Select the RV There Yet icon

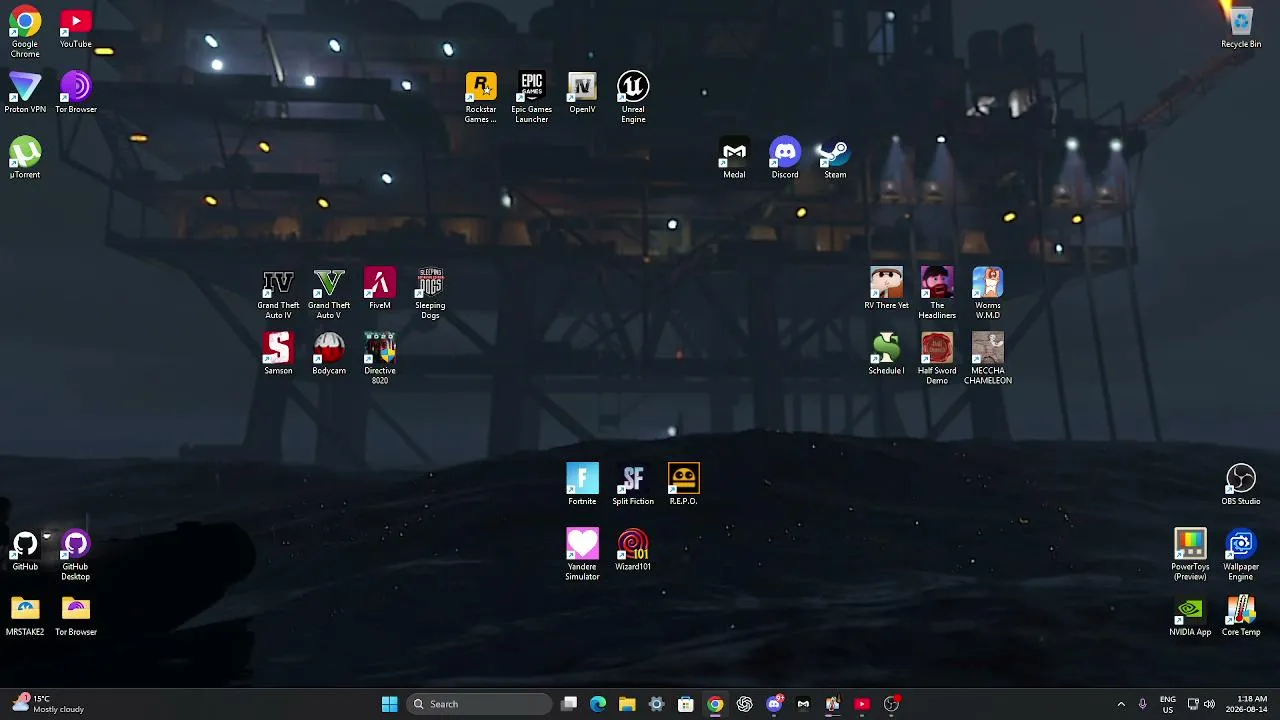pos(886,289)
